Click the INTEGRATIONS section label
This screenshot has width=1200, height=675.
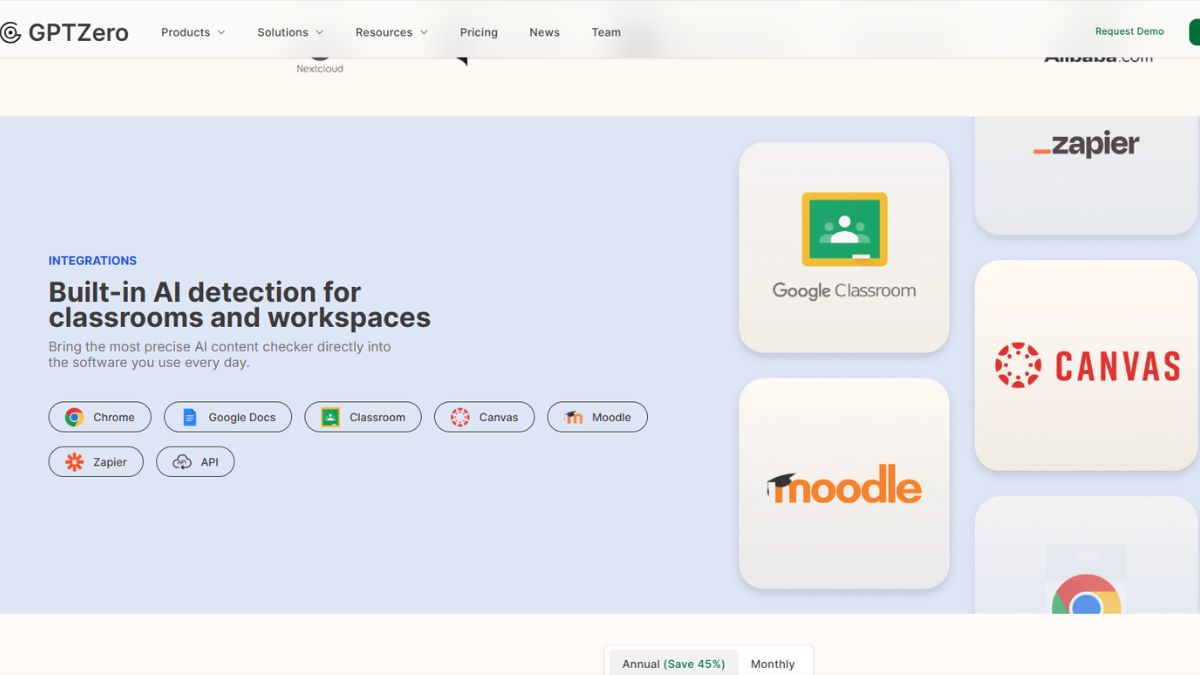93,261
